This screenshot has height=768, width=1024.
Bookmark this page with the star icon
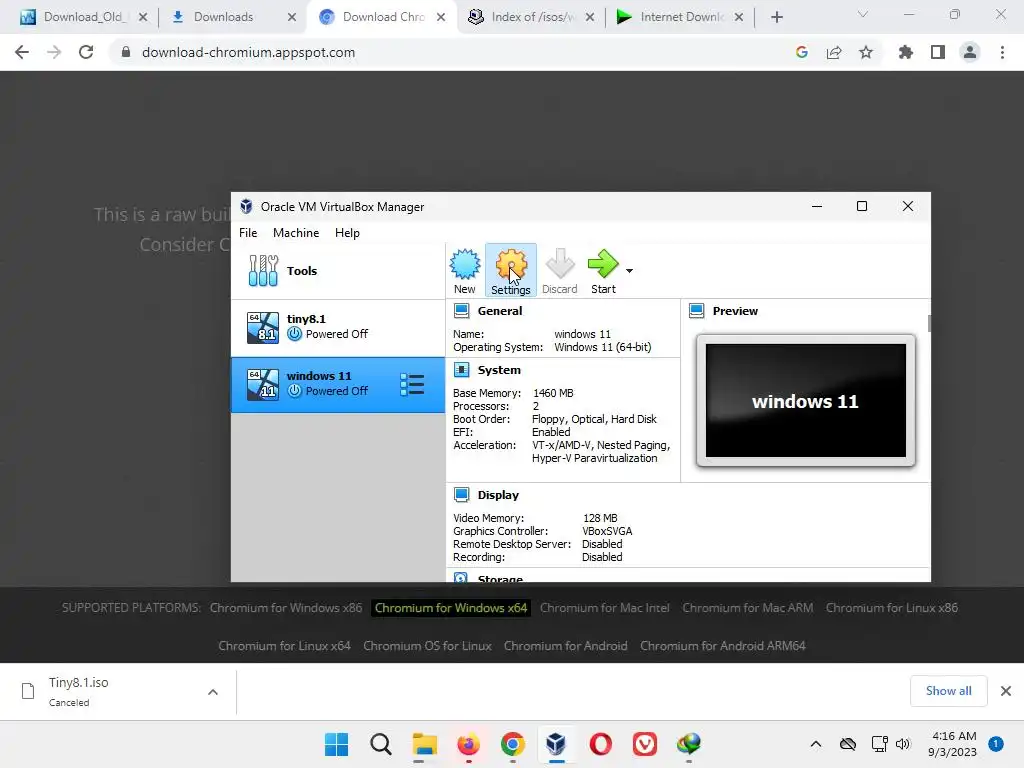coord(866,52)
